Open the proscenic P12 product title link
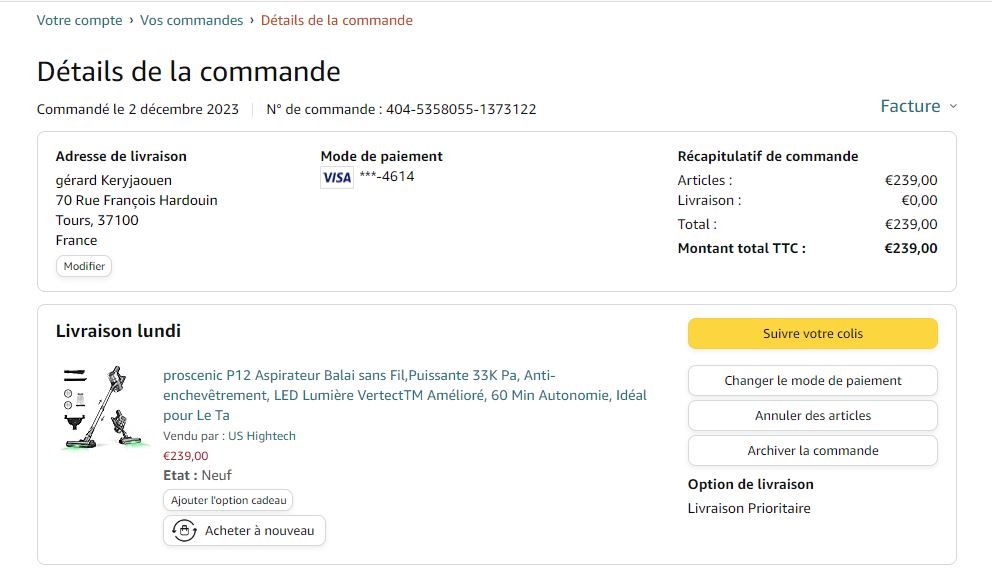The width and height of the screenshot is (992, 585). 404,395
